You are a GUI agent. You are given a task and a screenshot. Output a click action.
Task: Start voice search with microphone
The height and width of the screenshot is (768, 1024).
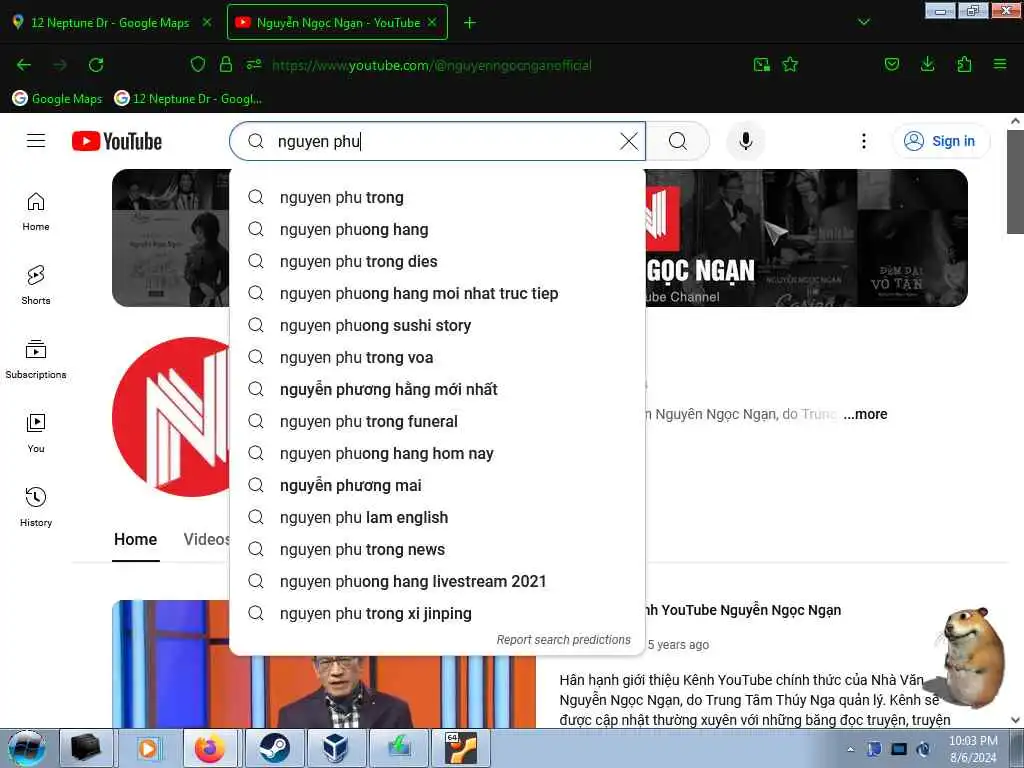click(746, 141)
